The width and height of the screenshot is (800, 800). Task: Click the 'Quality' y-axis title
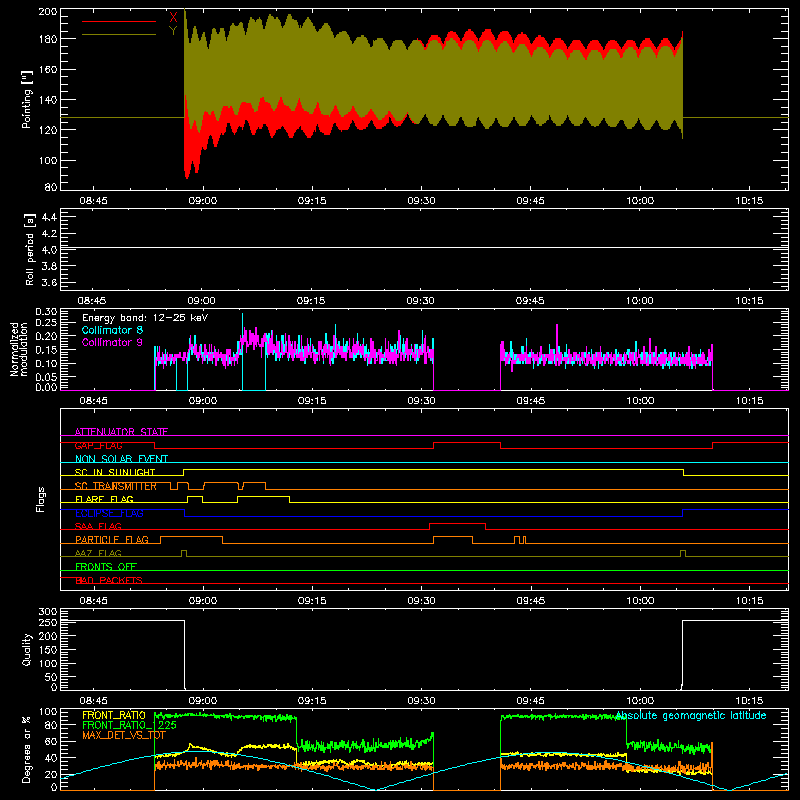pos(27,649)
